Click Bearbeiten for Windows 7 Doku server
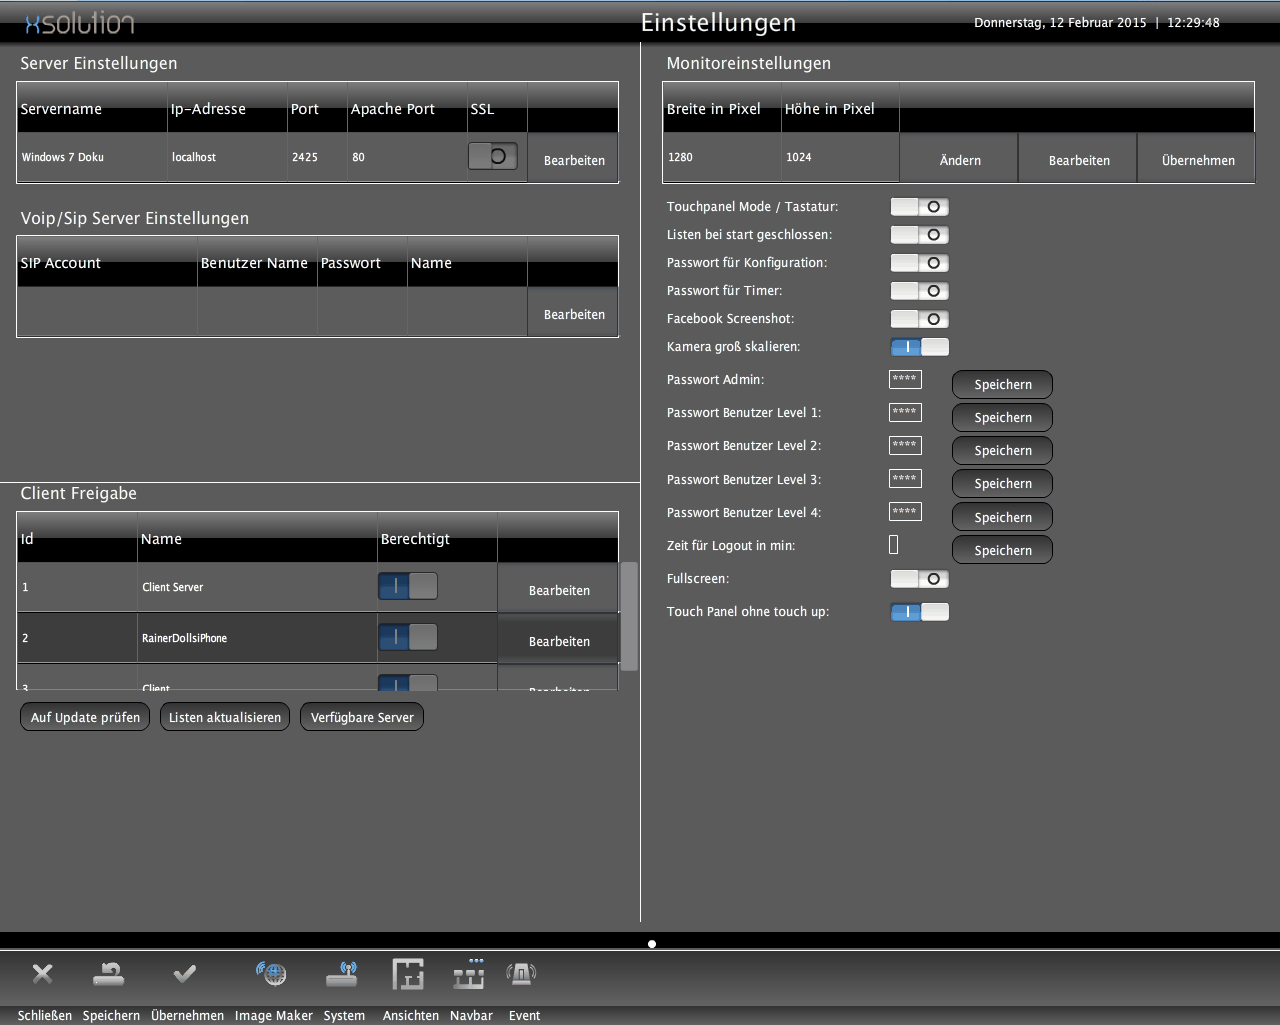The width and height of the screenshot is (1280, 1025). [574, 160]
